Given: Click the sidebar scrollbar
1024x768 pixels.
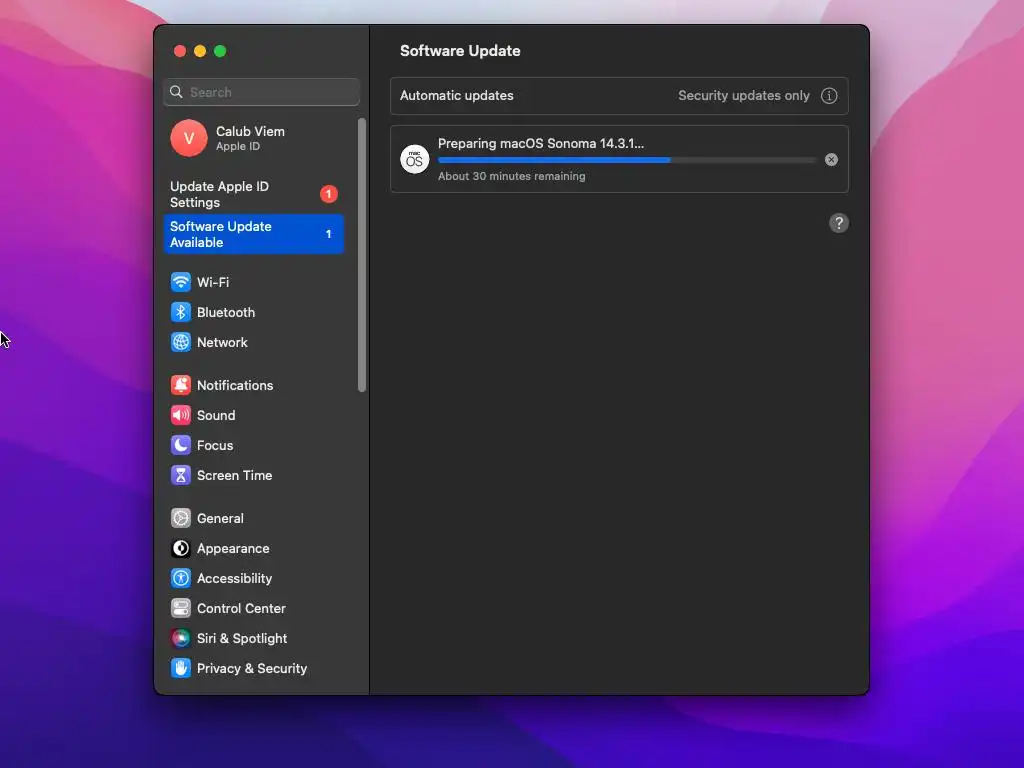Looking at the screenshot, I should [362, 255].
